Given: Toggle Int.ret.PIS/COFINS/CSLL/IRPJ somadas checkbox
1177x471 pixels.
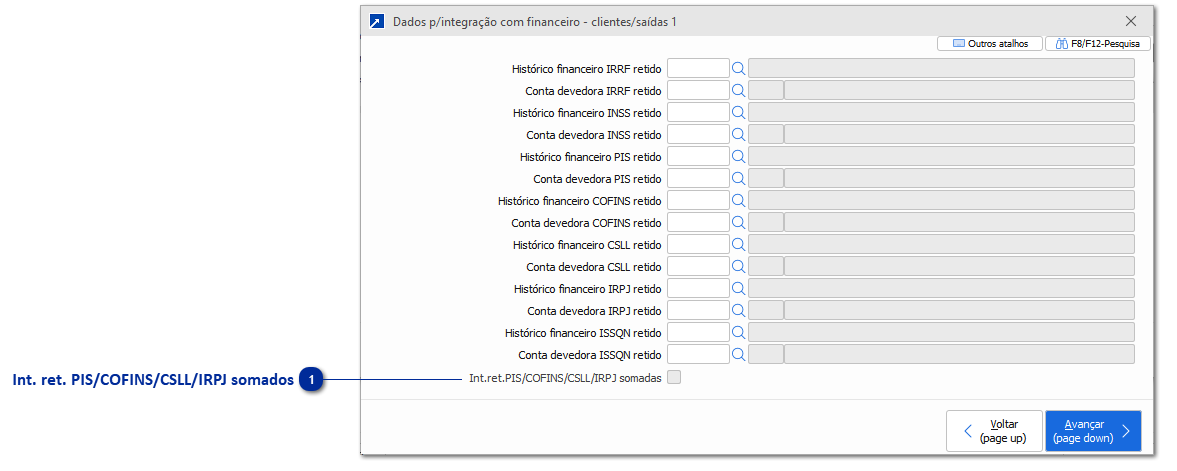Looking at the screenshot, I should pyautogui.click(x=674, y=378).
